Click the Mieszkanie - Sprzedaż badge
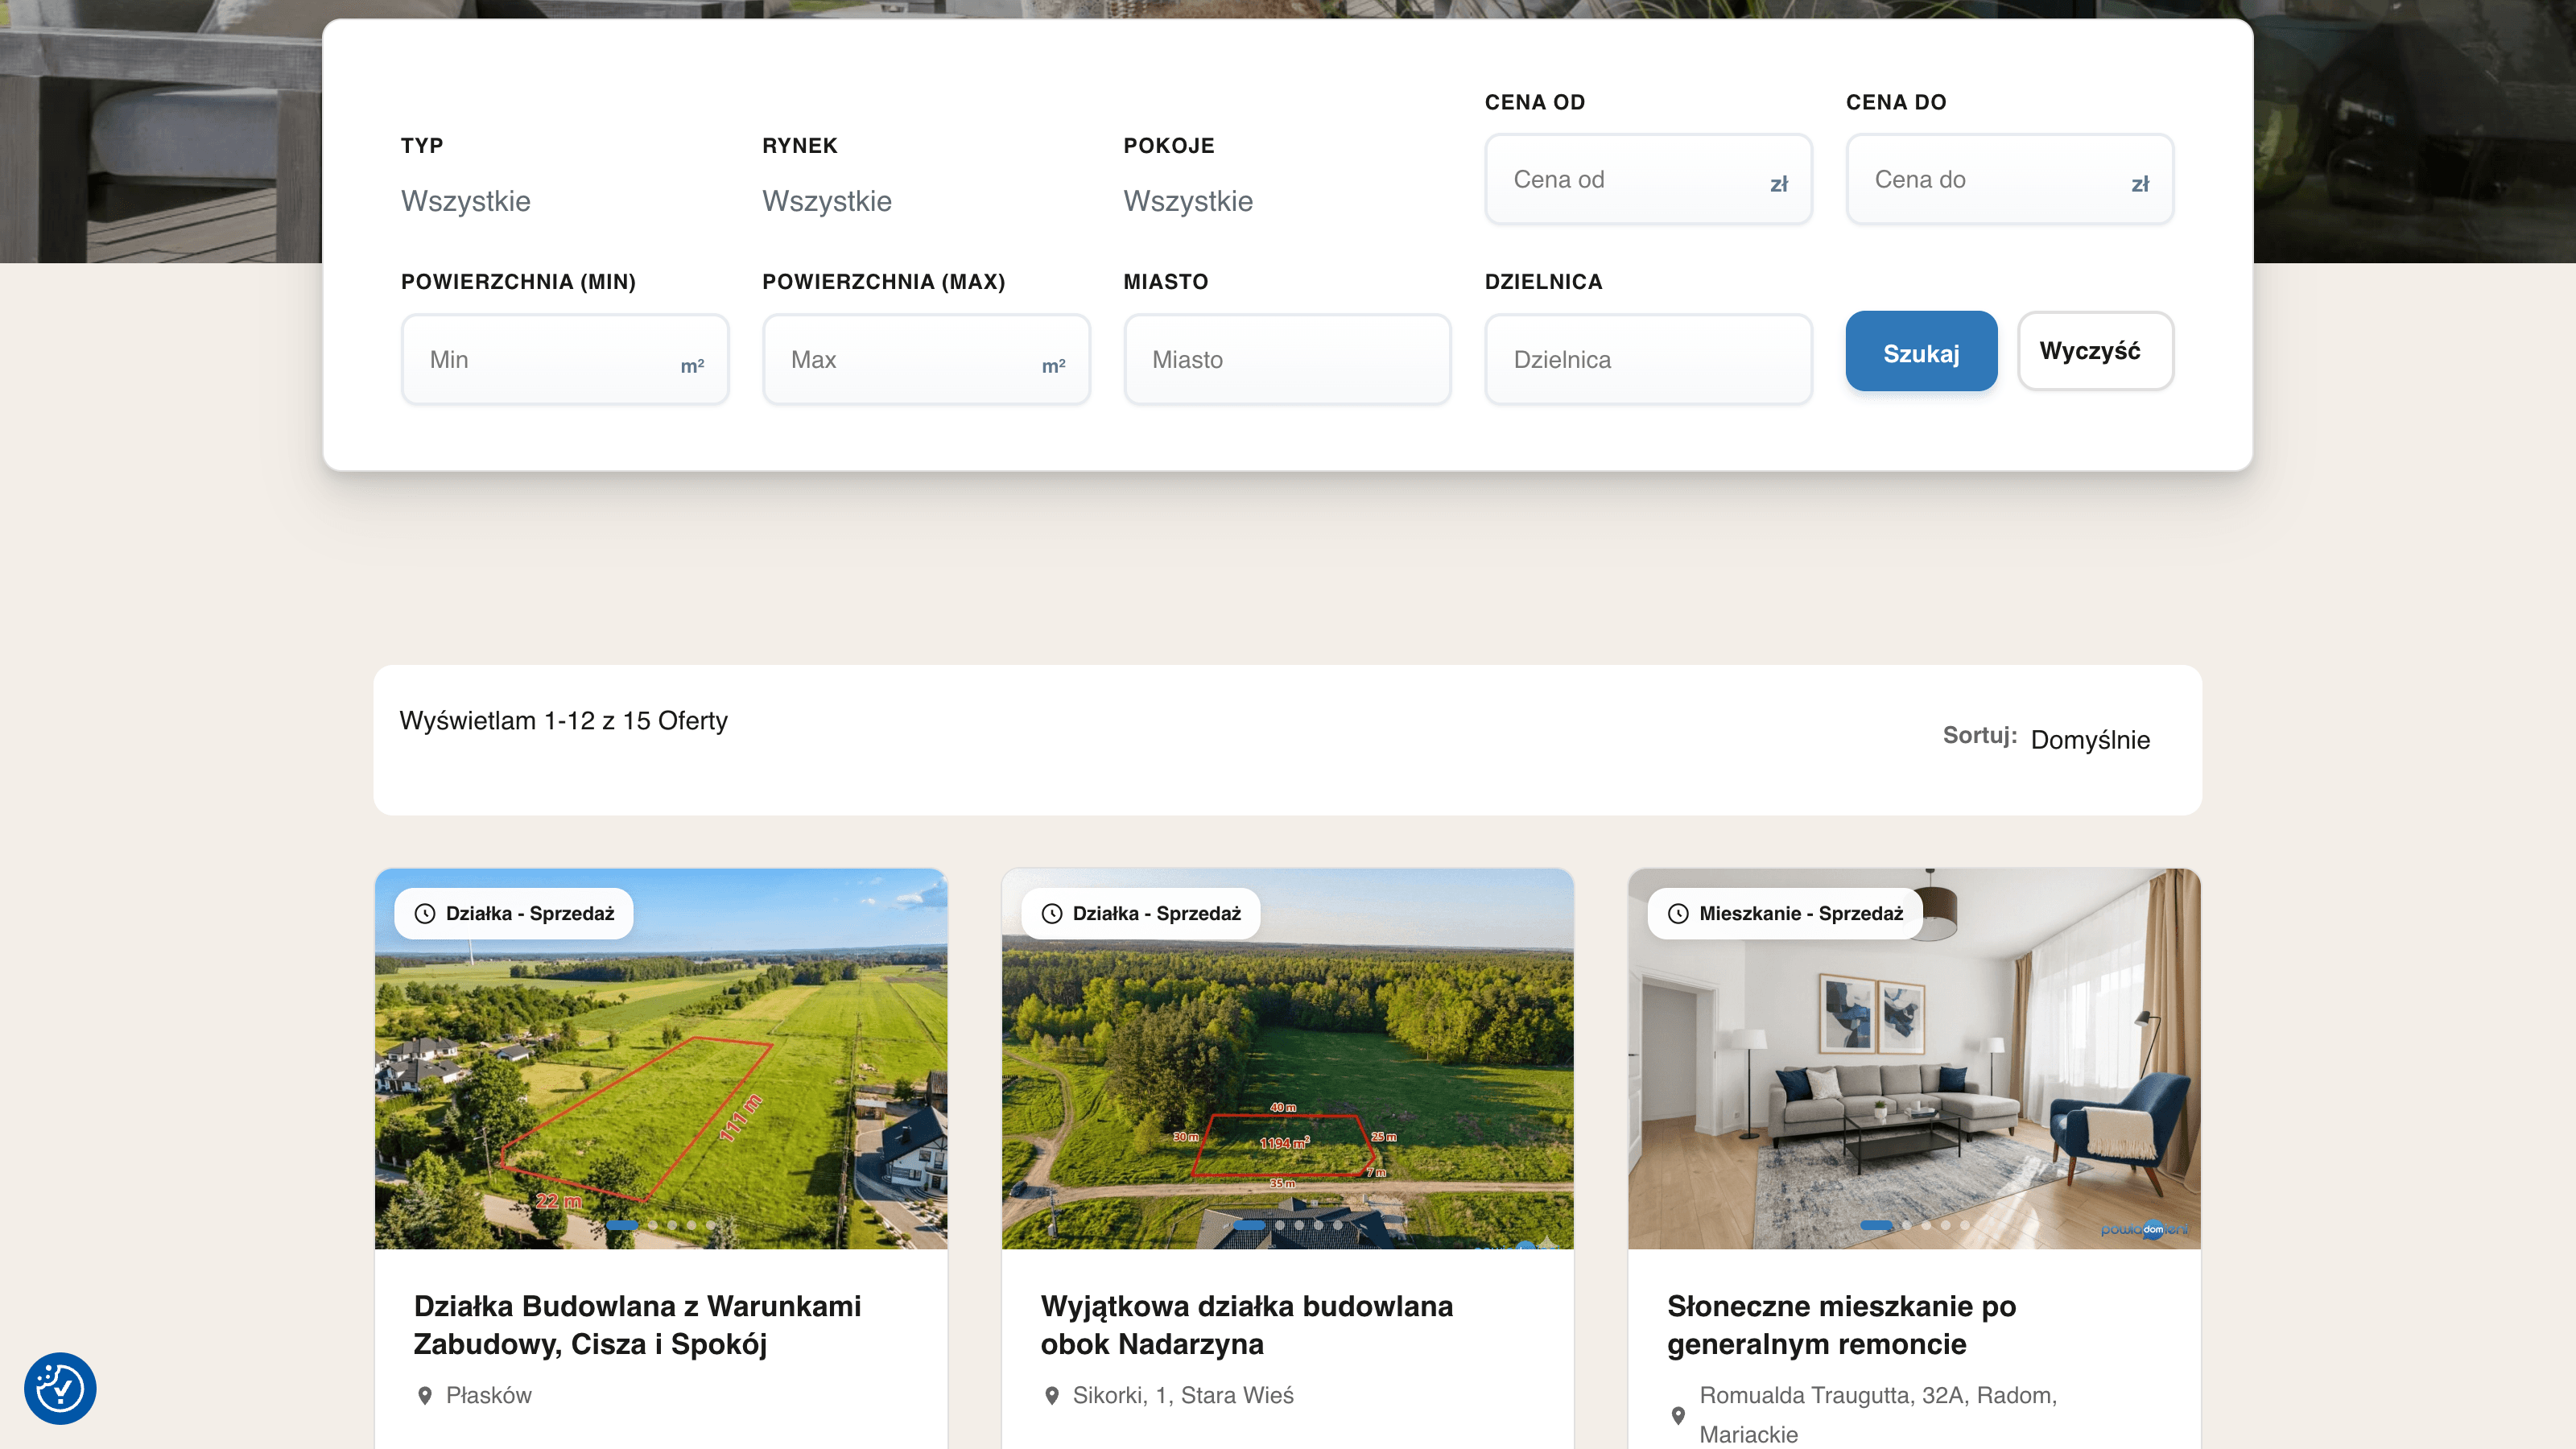 pos(1785,913)
